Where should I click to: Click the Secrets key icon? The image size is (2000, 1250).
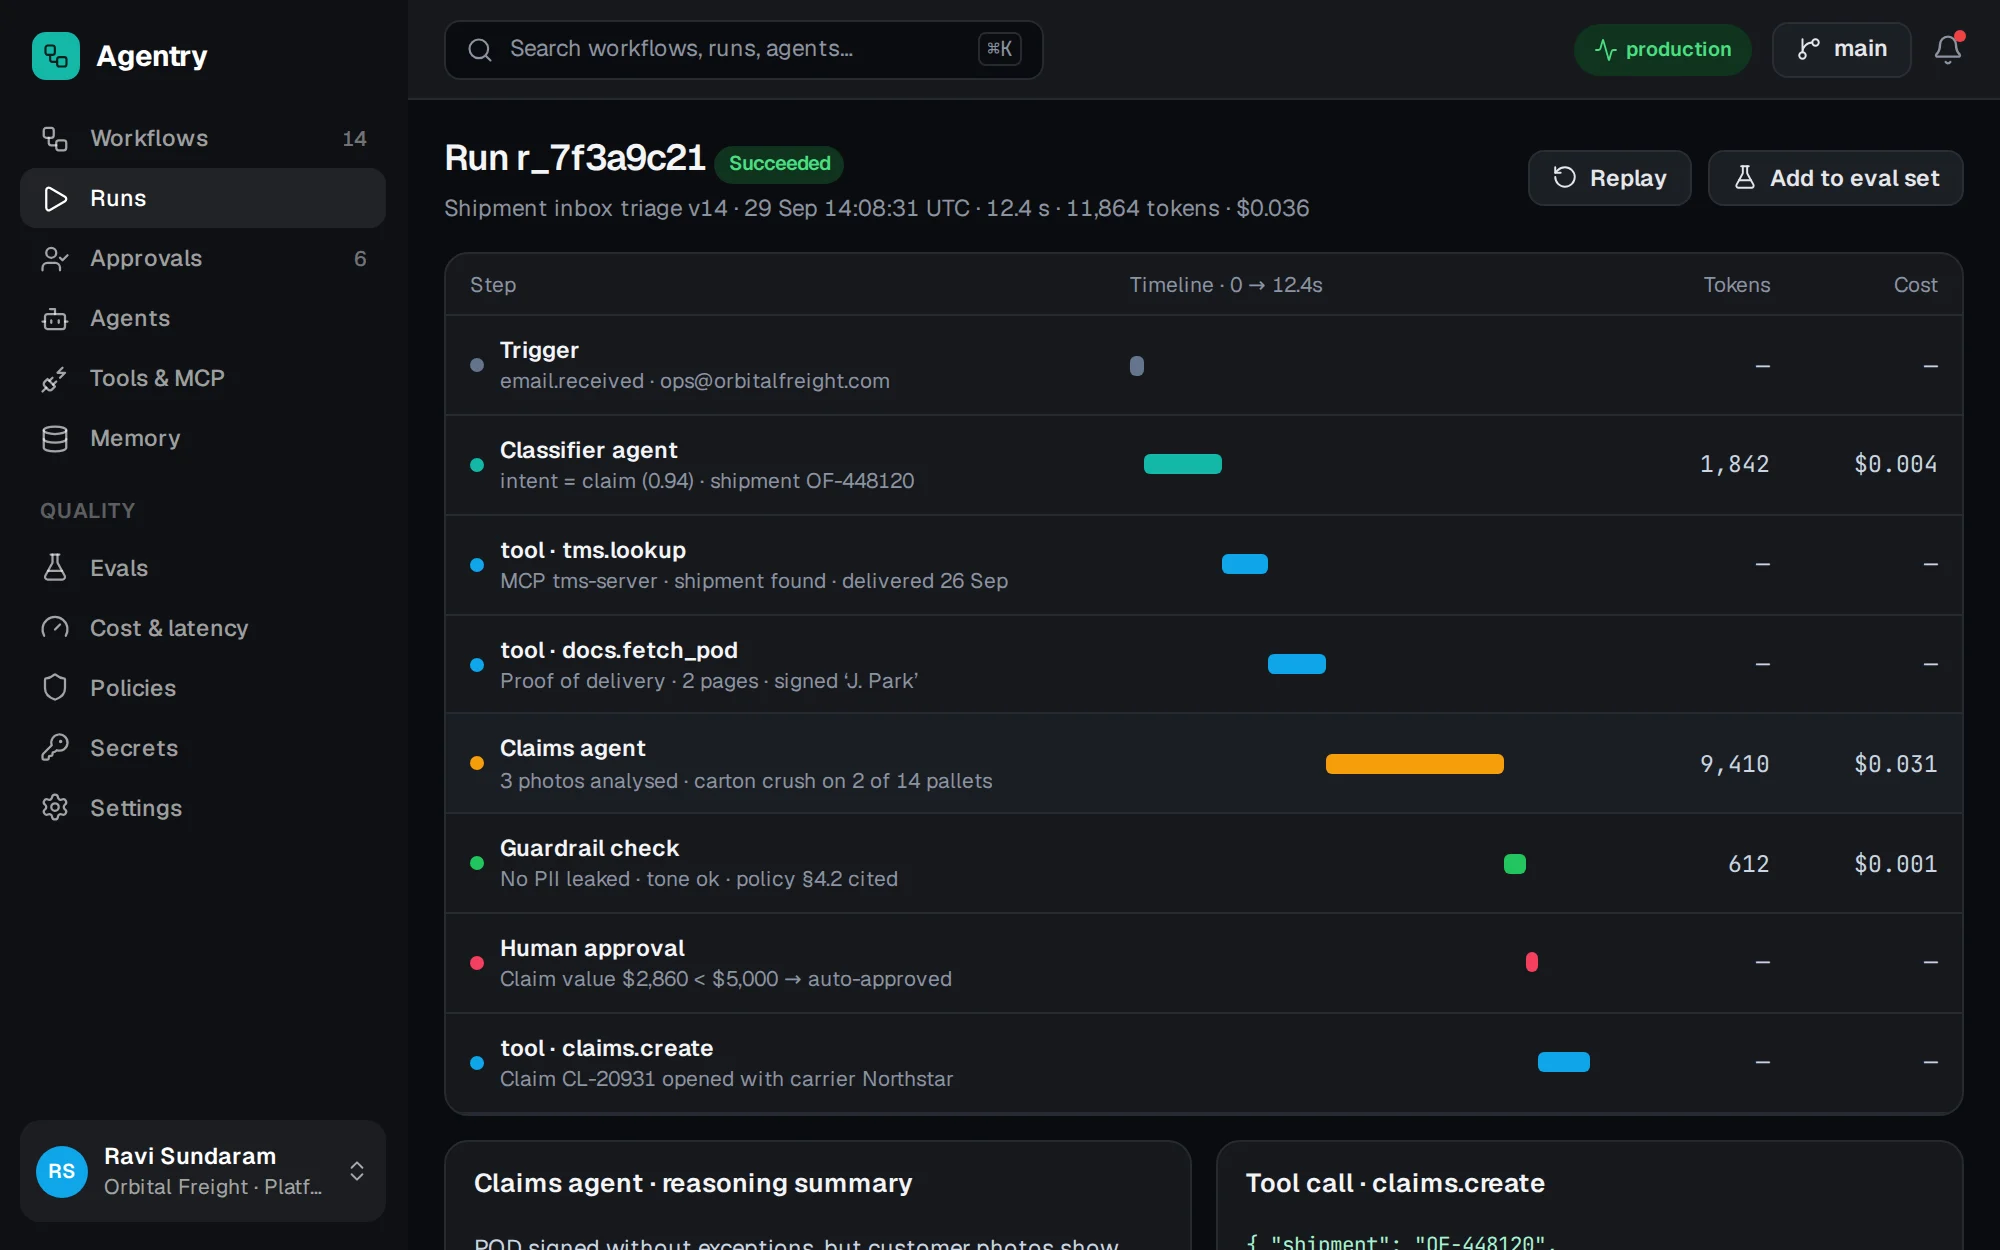pos(55,748)
